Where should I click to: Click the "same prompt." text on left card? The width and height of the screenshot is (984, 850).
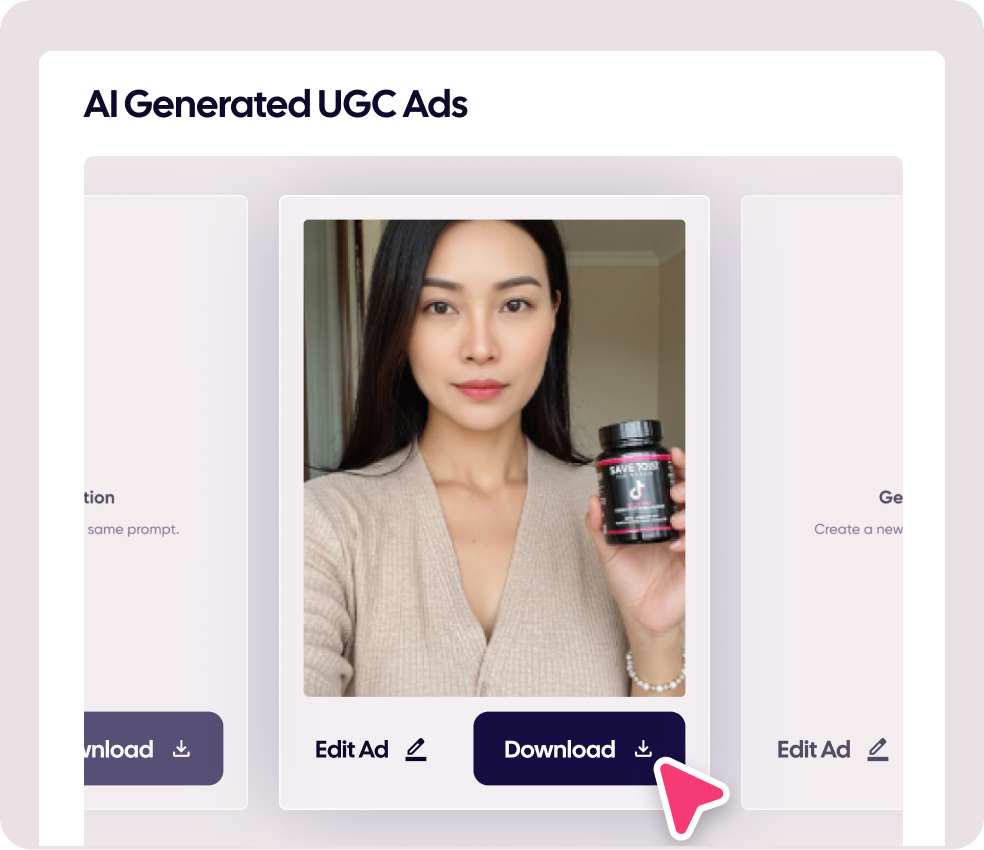point(133,529)
